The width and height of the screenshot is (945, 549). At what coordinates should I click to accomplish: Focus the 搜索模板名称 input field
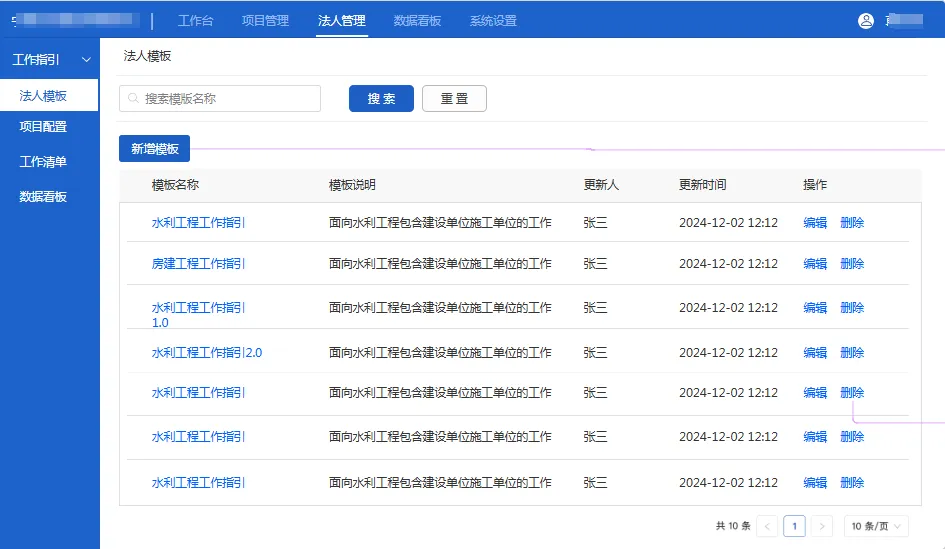click(x=220, y=98)
